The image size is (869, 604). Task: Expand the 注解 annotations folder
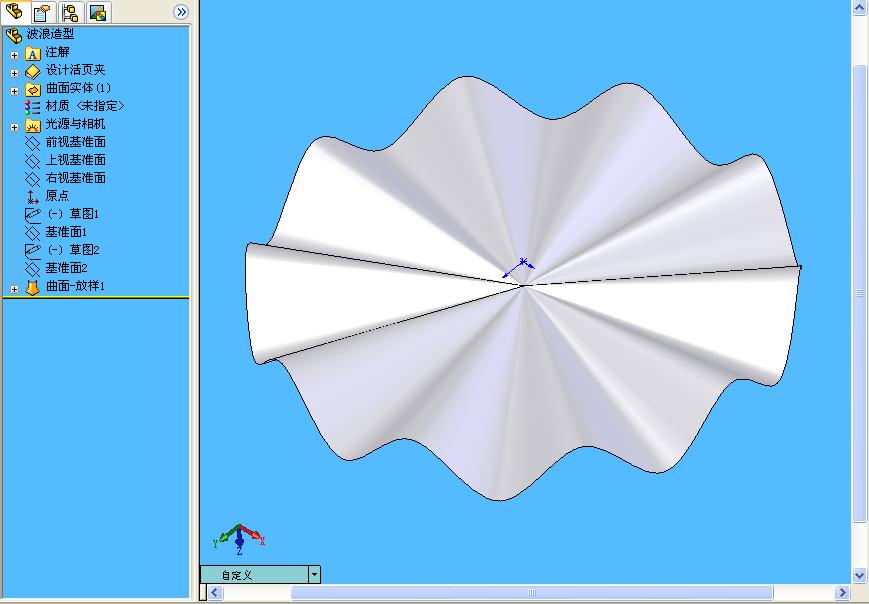pyautogui.click(x=14, y=55)
